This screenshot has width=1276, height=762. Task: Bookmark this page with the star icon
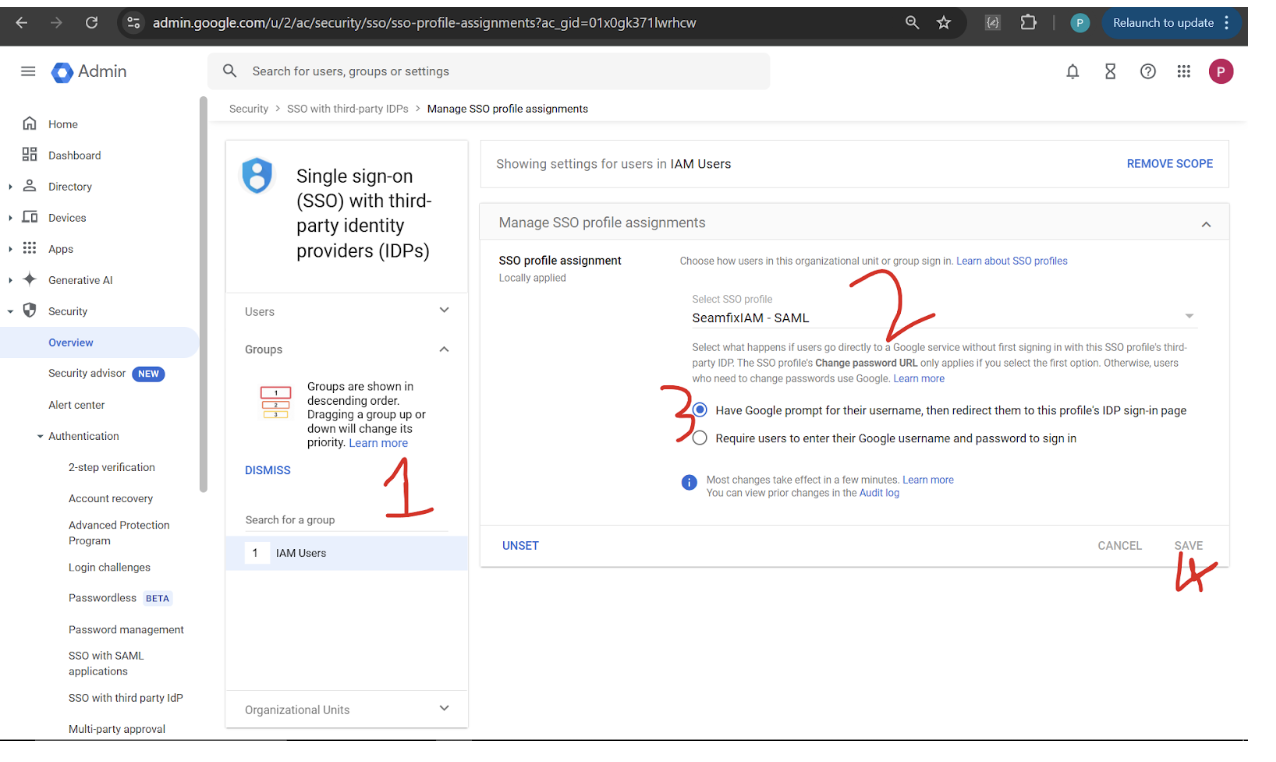click(943, 22)
